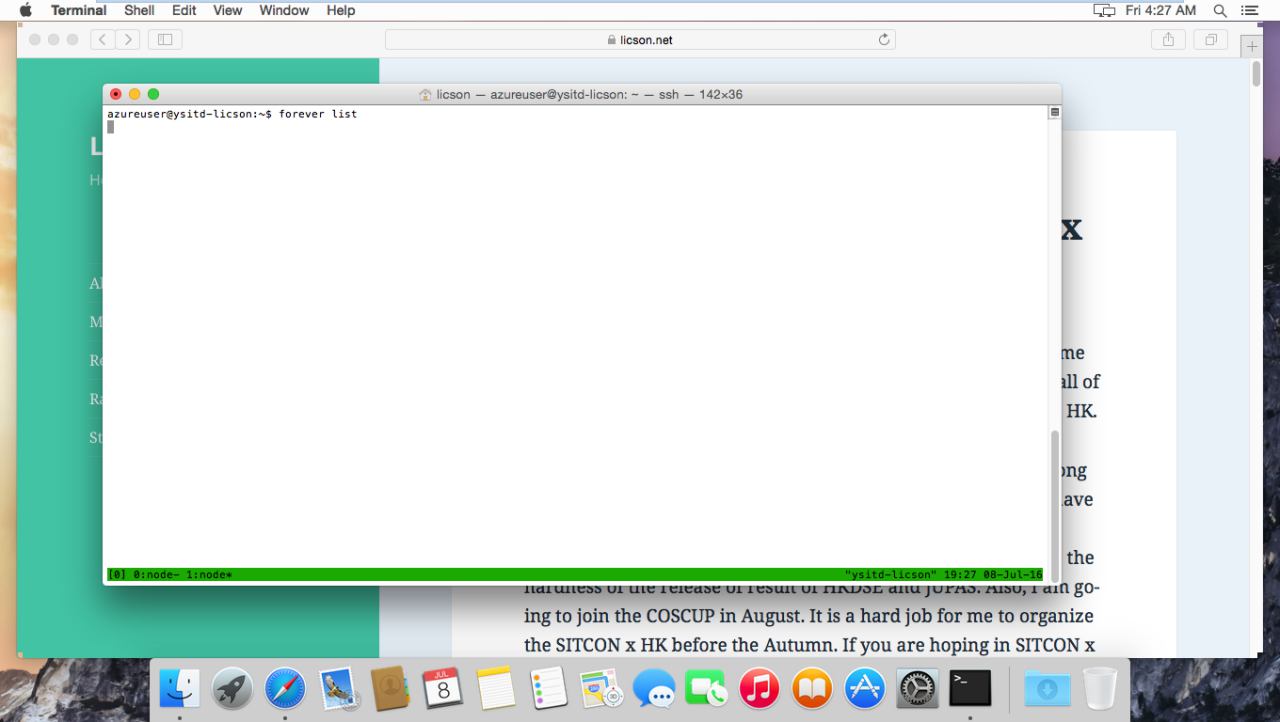Image resolution: width=1280 pixels, height=722 pixels.
Task: Click the display mirroring icon in menu bar
Action: tap(1104, 10)
